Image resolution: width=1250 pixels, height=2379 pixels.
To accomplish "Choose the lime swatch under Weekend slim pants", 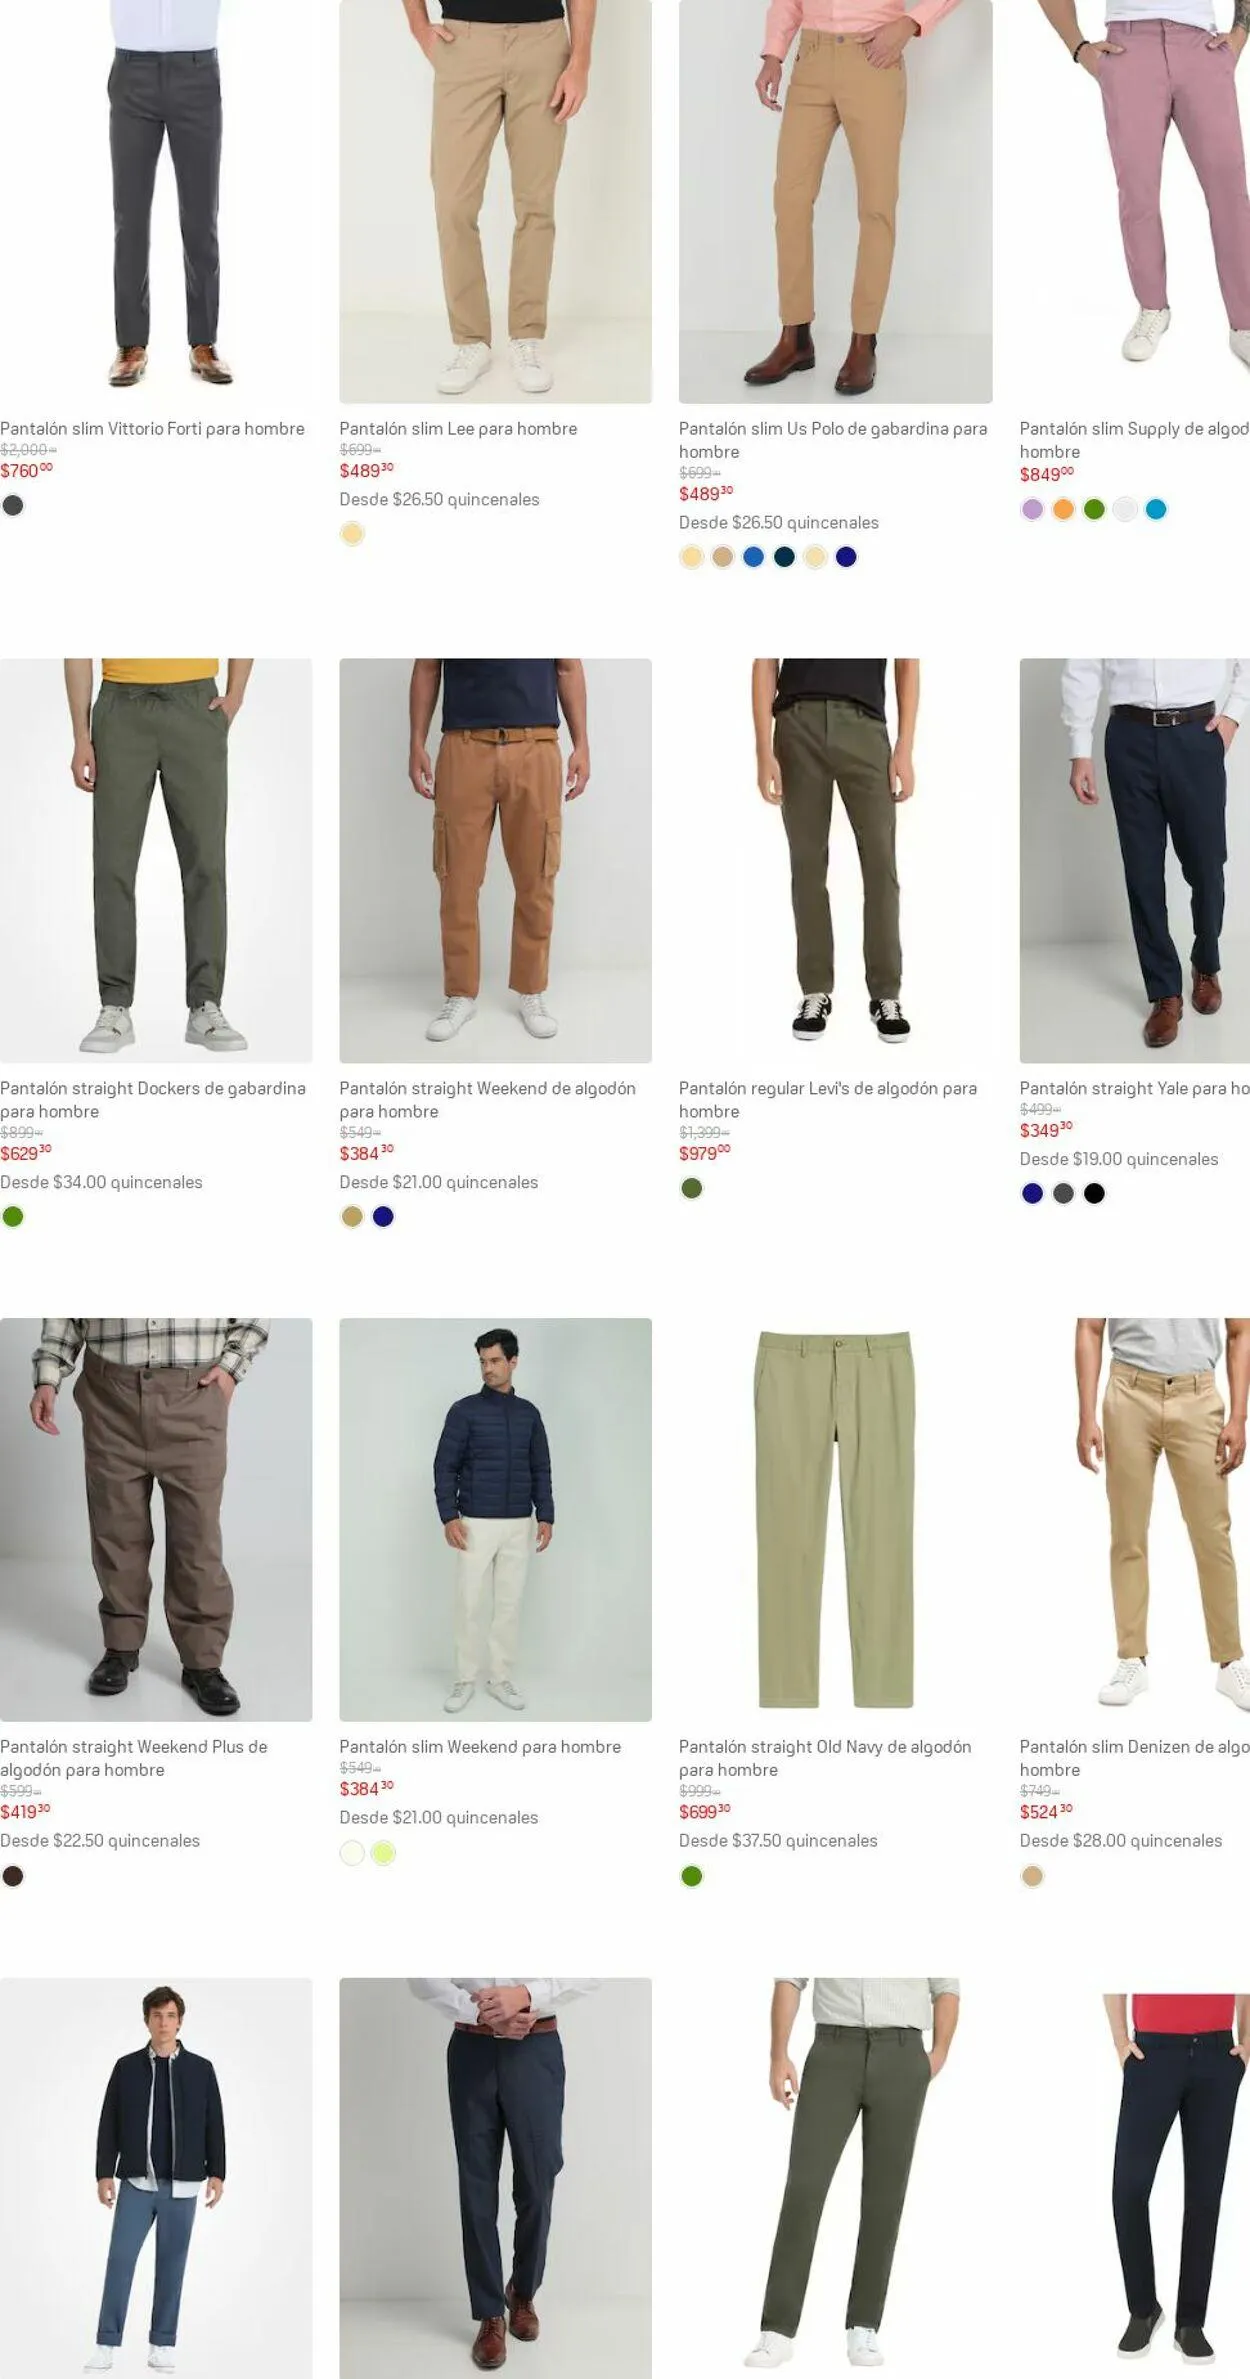I will [x=383, y=1853].
